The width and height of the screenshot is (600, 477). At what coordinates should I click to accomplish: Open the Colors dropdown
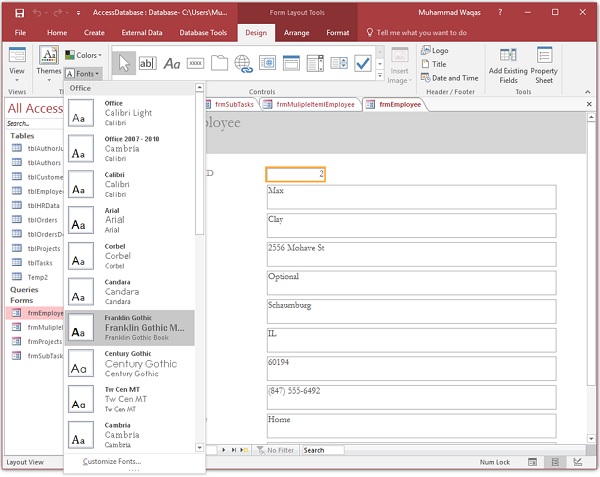[x=87, y=55]
